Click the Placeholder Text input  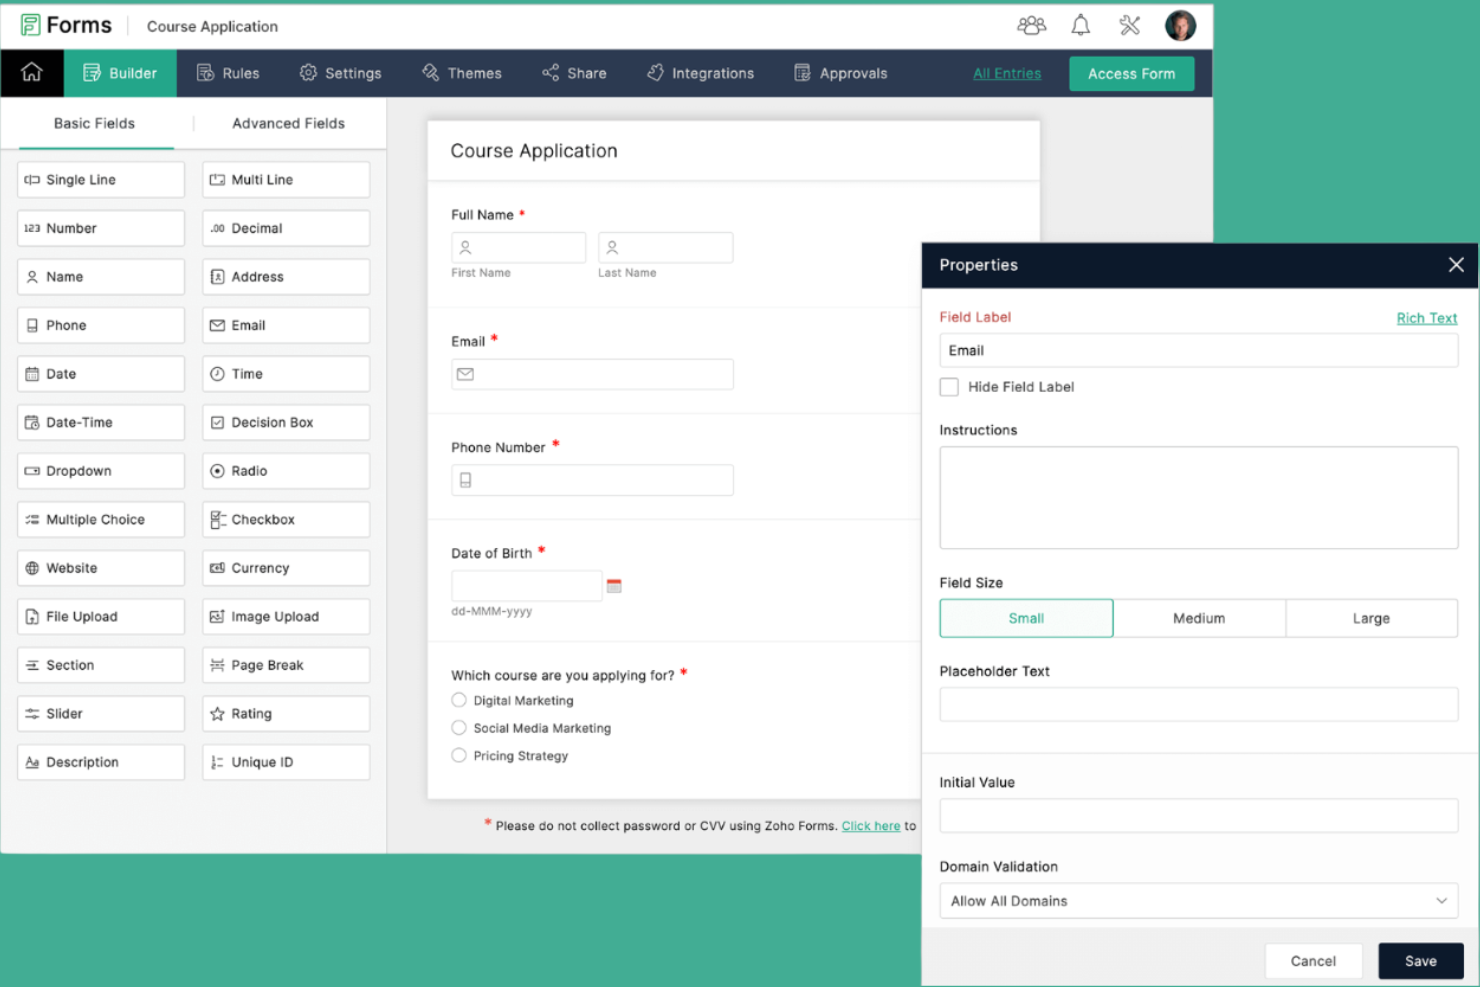click(1199, 704)
